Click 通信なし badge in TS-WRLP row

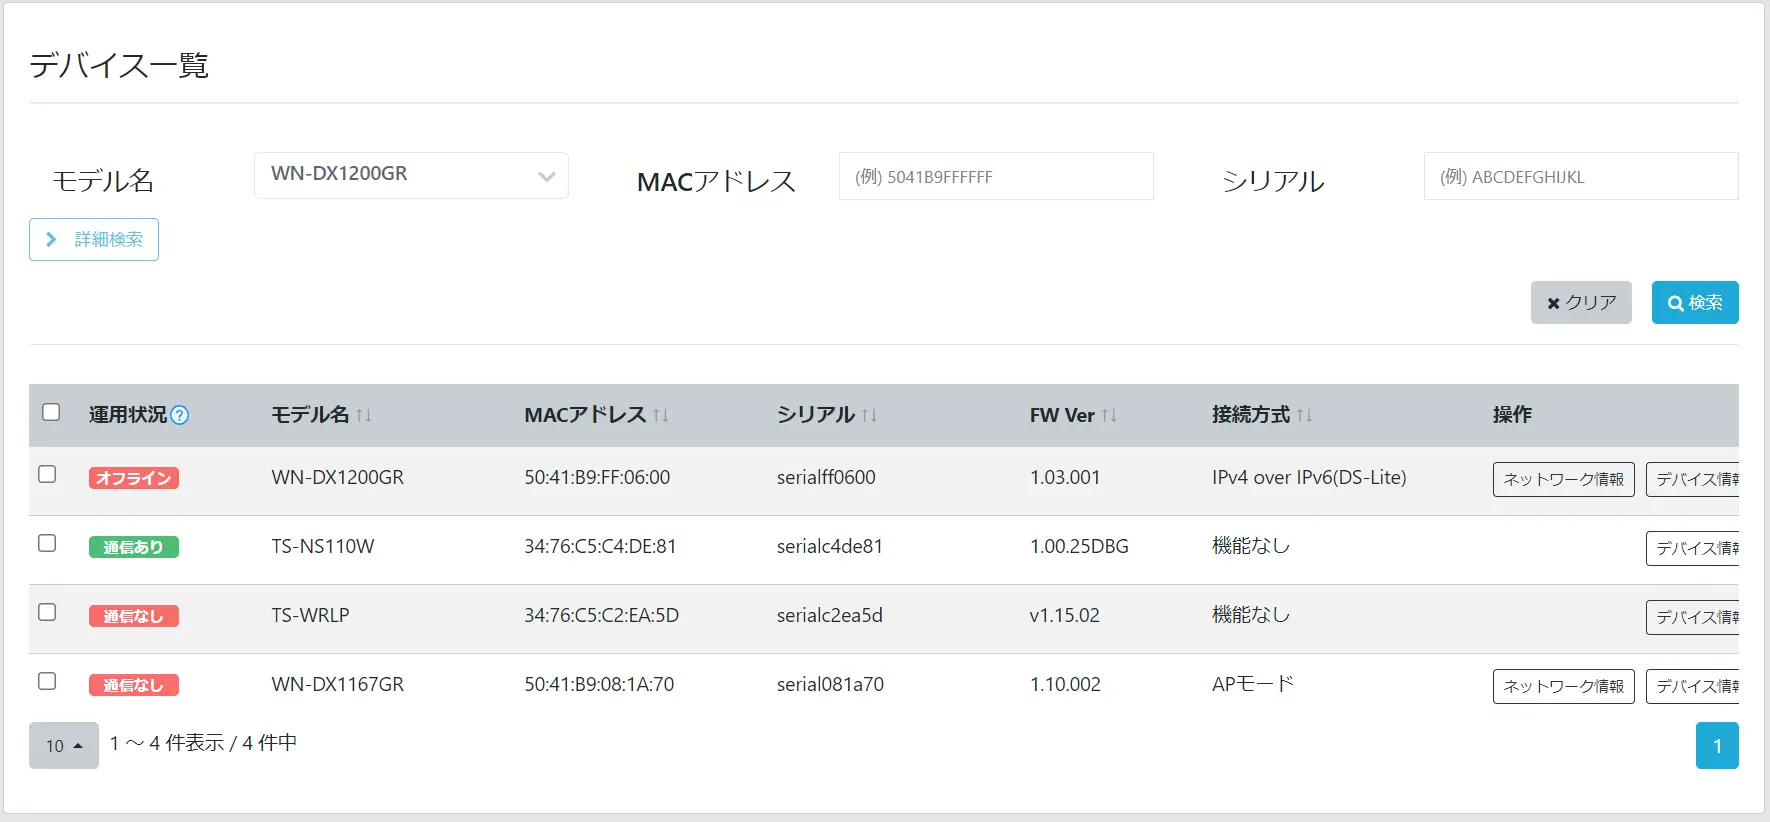[x=134, y=616]
